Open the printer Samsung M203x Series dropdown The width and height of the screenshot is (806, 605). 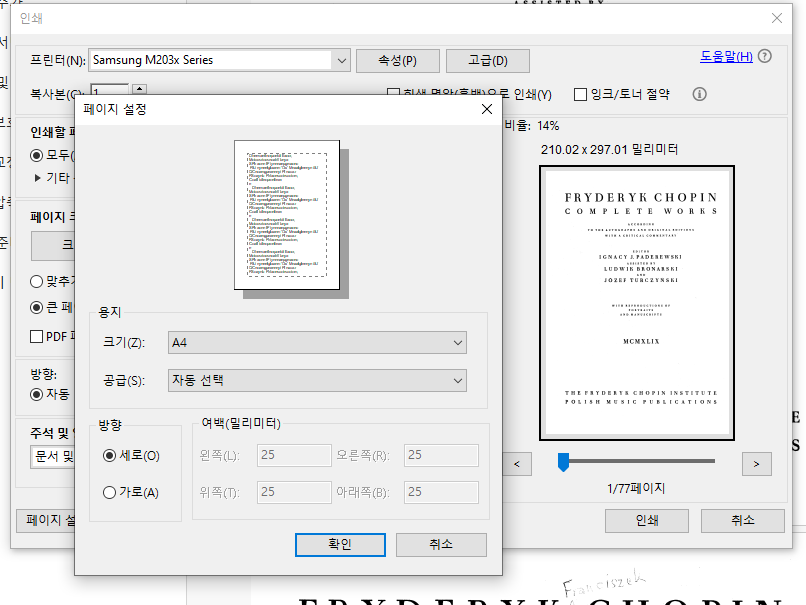pos(219,60)
